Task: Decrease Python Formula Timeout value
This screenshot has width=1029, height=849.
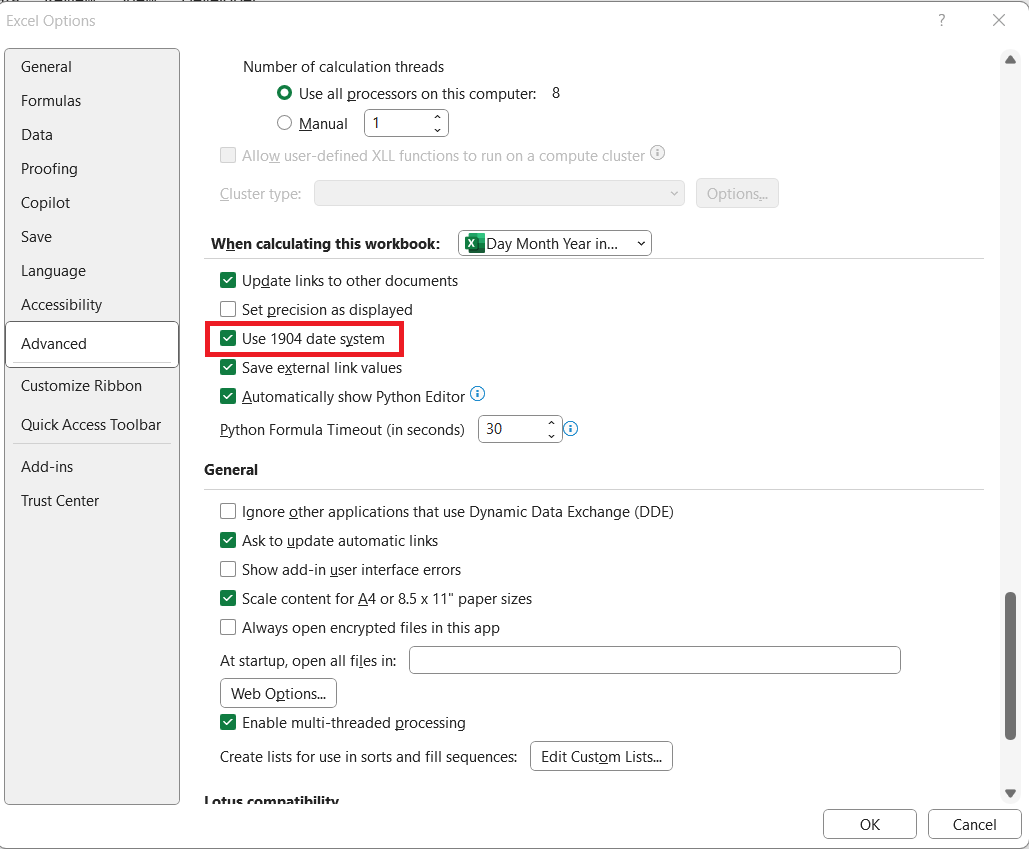Action: (551, 435)
